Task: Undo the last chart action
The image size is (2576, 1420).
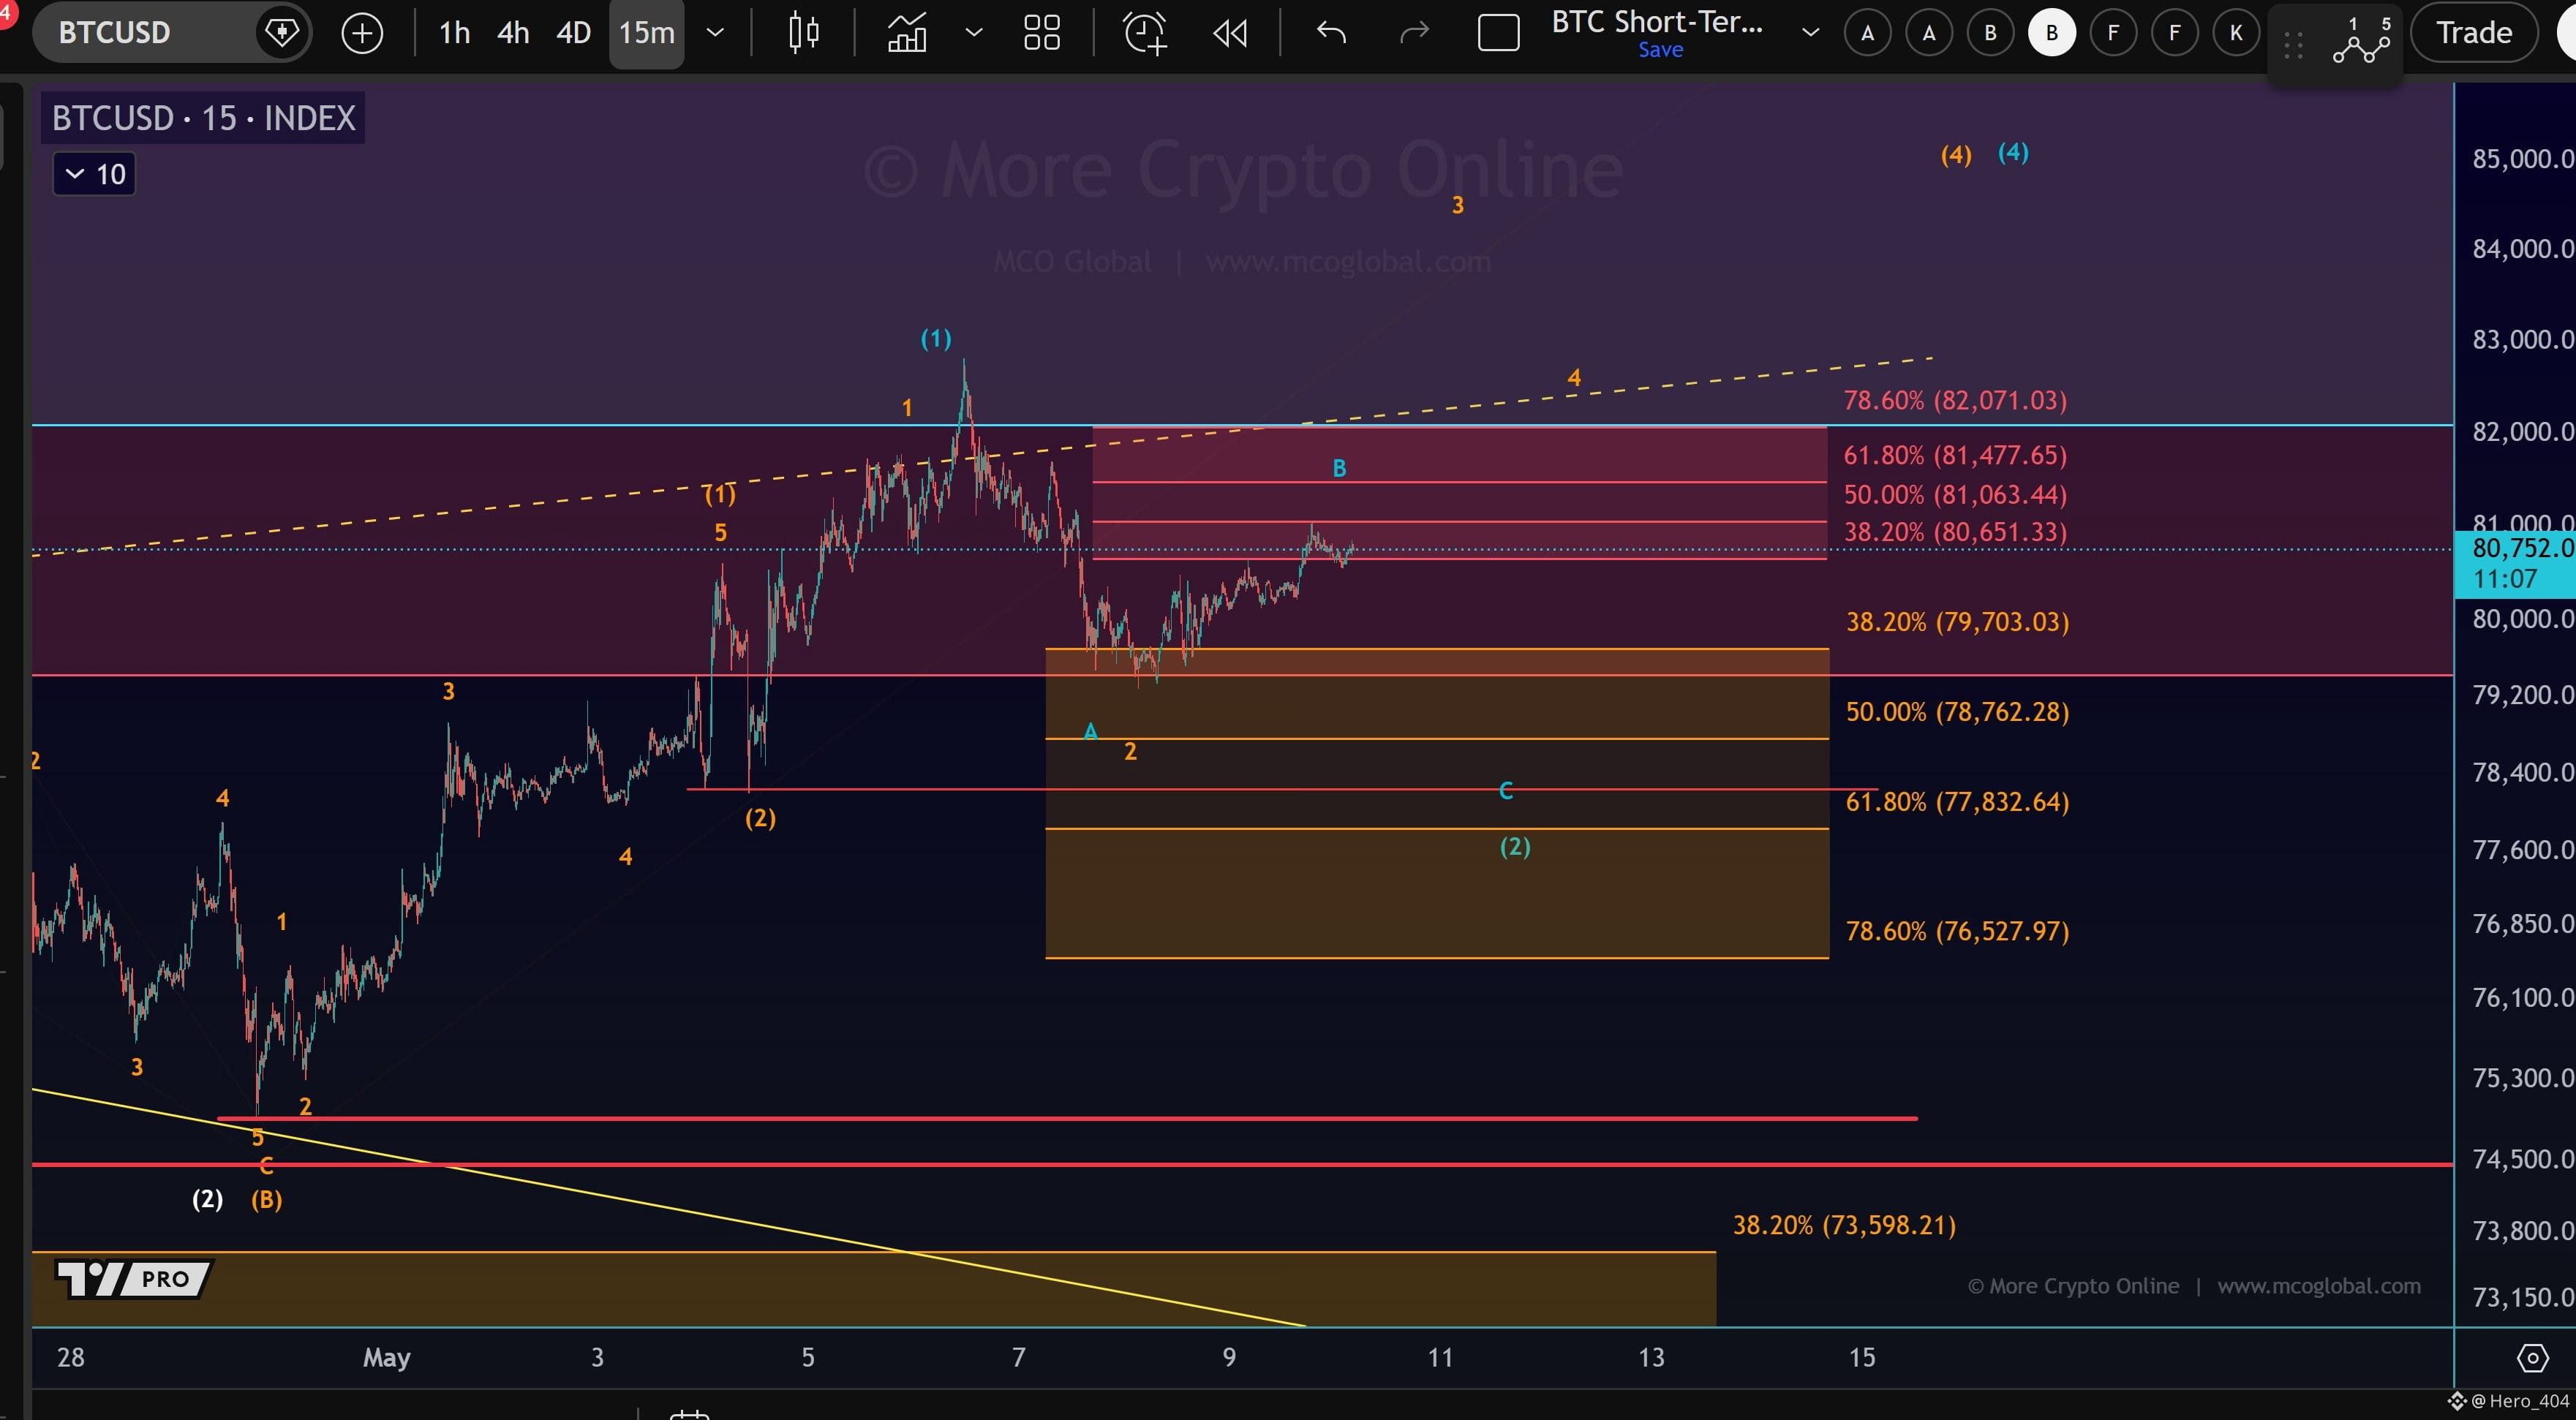Action: [x=1331, y=33]
